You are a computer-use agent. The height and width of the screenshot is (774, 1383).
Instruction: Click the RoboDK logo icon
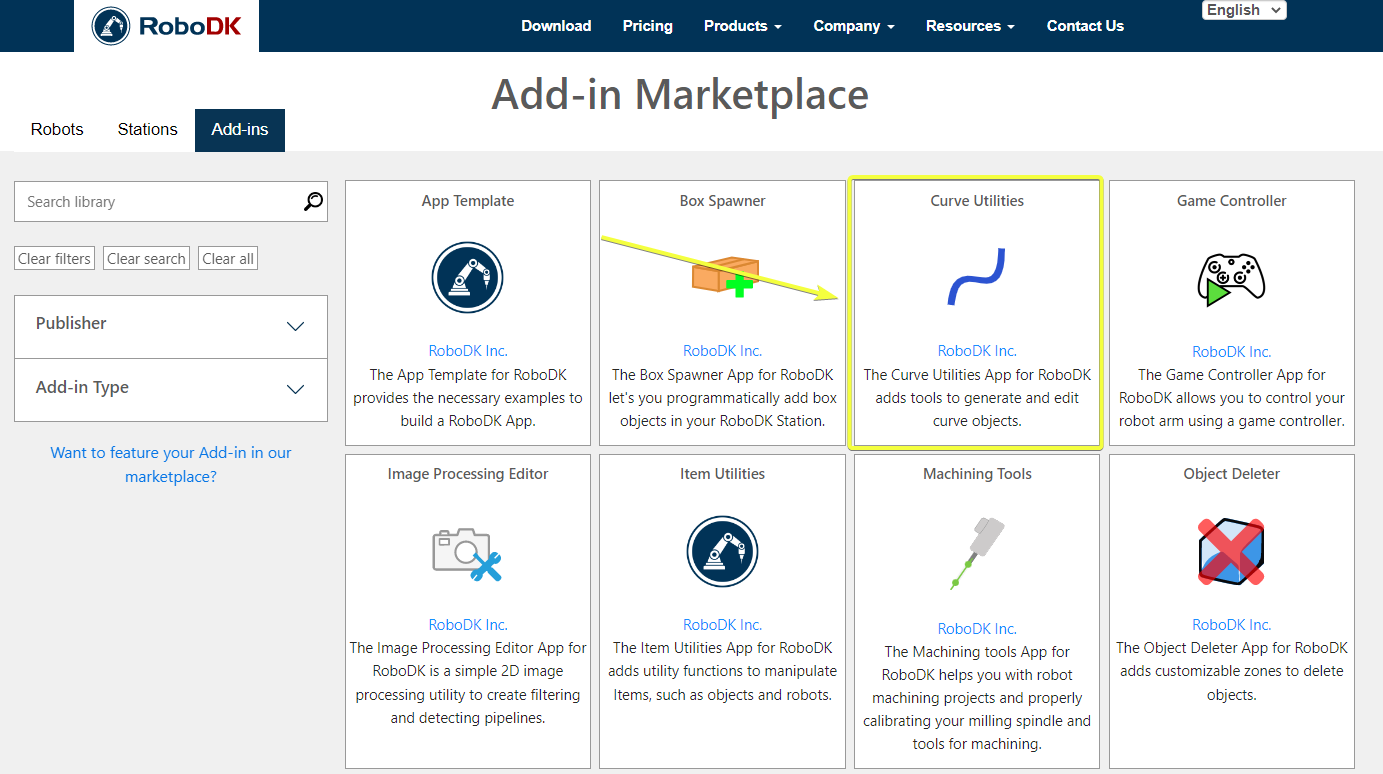111,26
